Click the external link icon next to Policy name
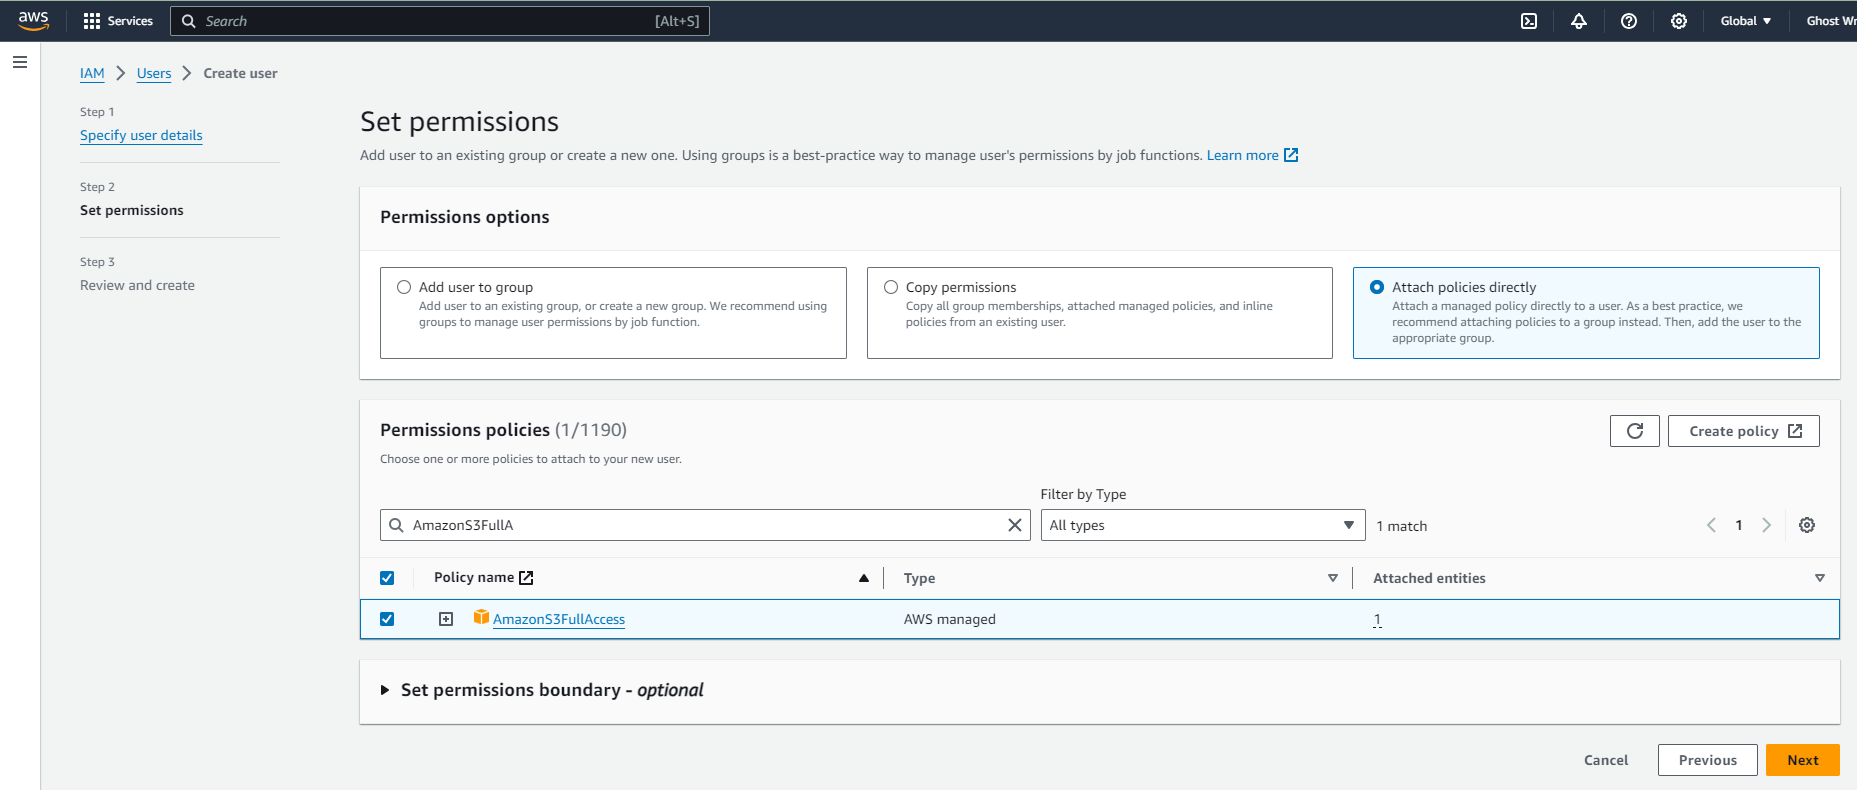Viewport: 1857px width, 790px height. point(526,578)
